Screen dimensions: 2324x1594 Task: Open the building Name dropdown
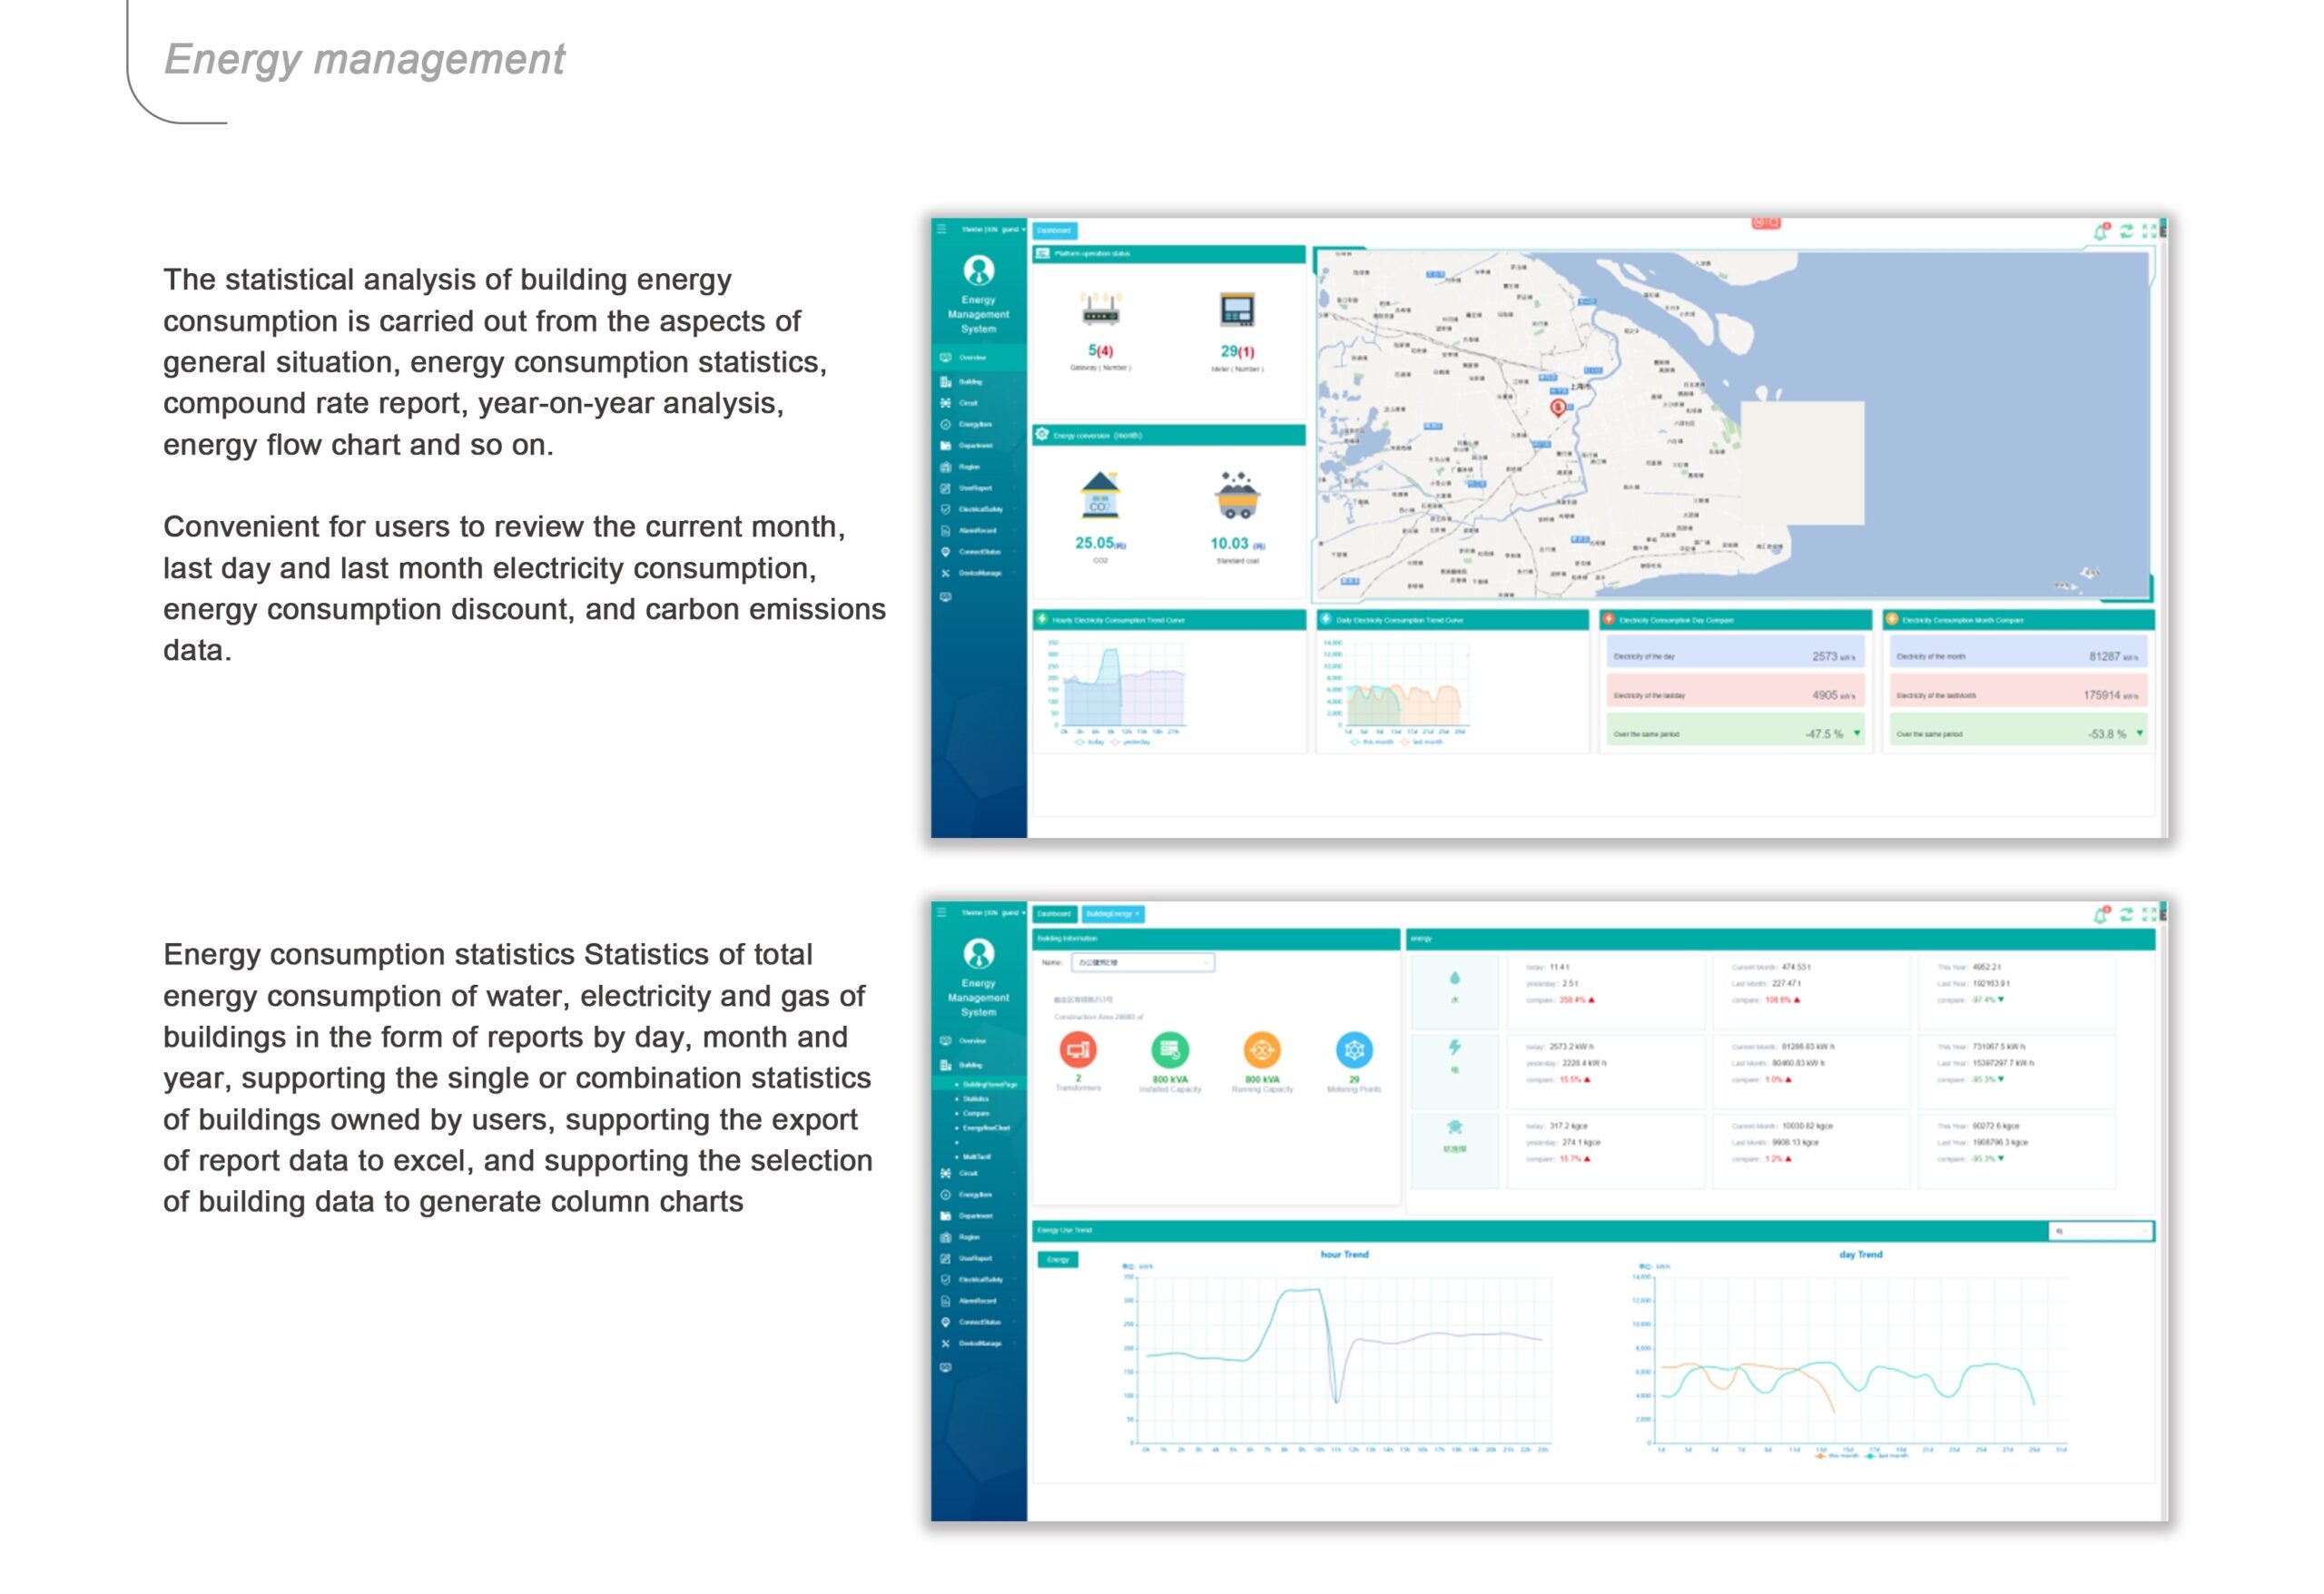point(1143,963)
